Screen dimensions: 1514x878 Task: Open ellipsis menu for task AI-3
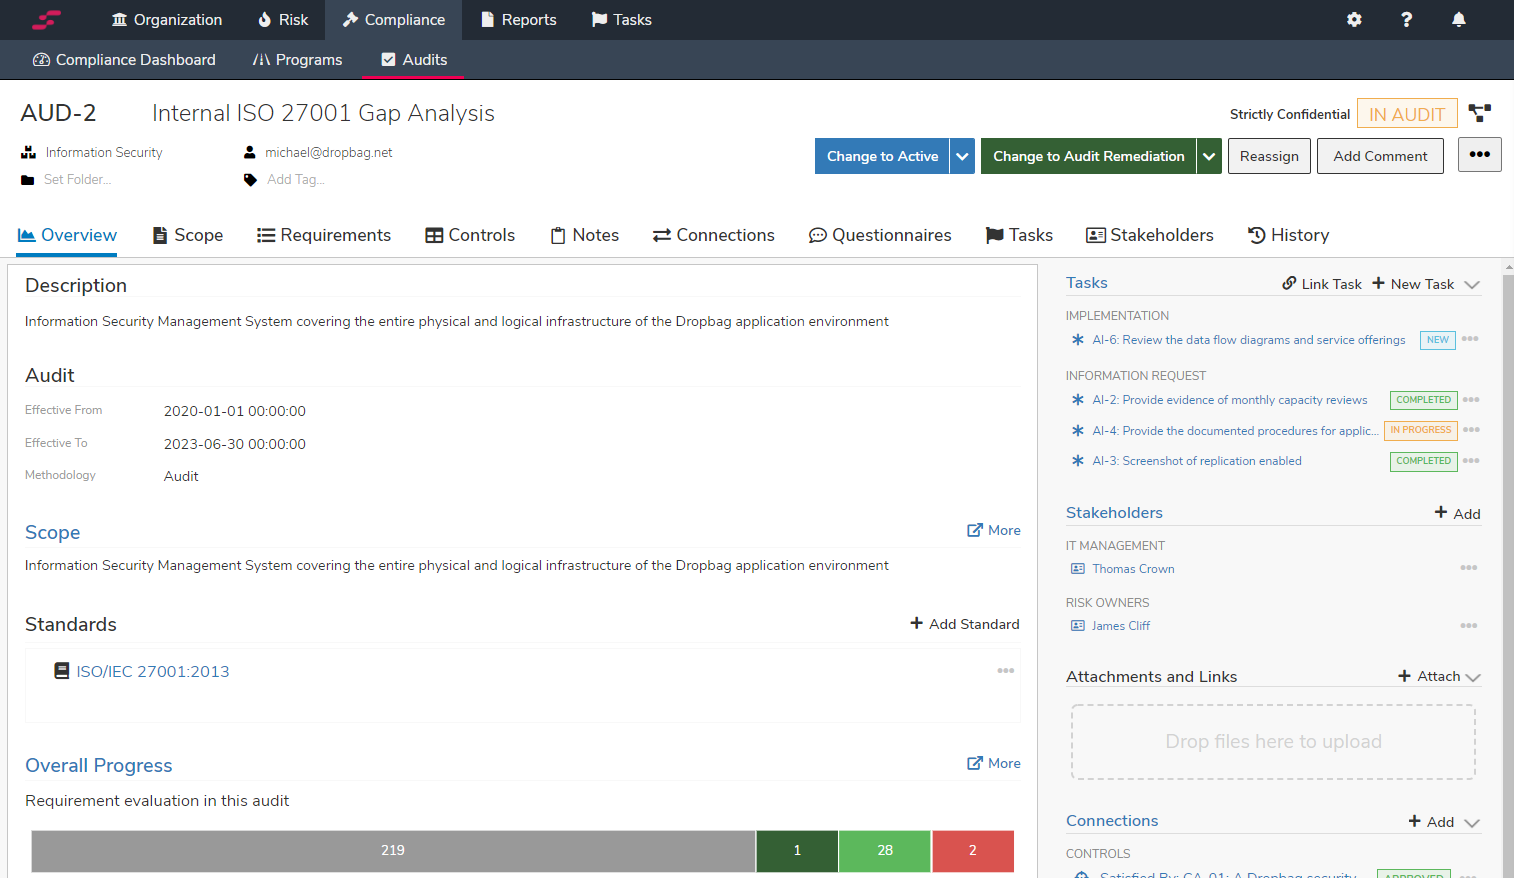pyautogui.click(x=1471, y=461)
